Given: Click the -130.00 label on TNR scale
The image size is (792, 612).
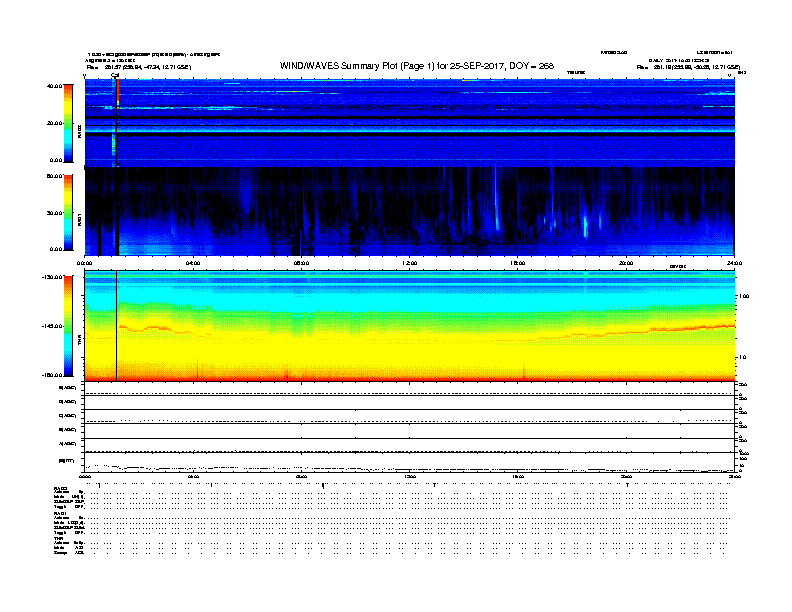Looking at the screenshot, I should 53,277.
